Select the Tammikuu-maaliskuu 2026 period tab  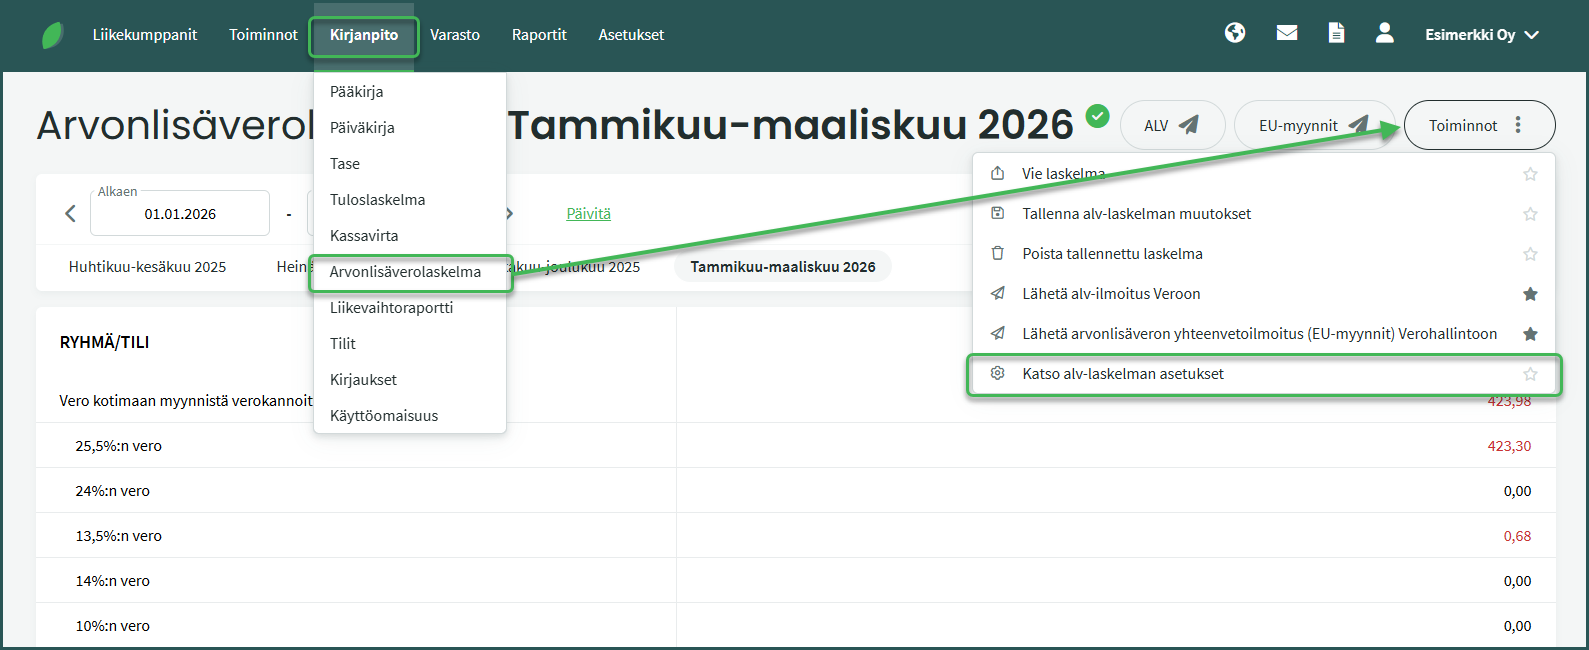[x=782, y=267]
